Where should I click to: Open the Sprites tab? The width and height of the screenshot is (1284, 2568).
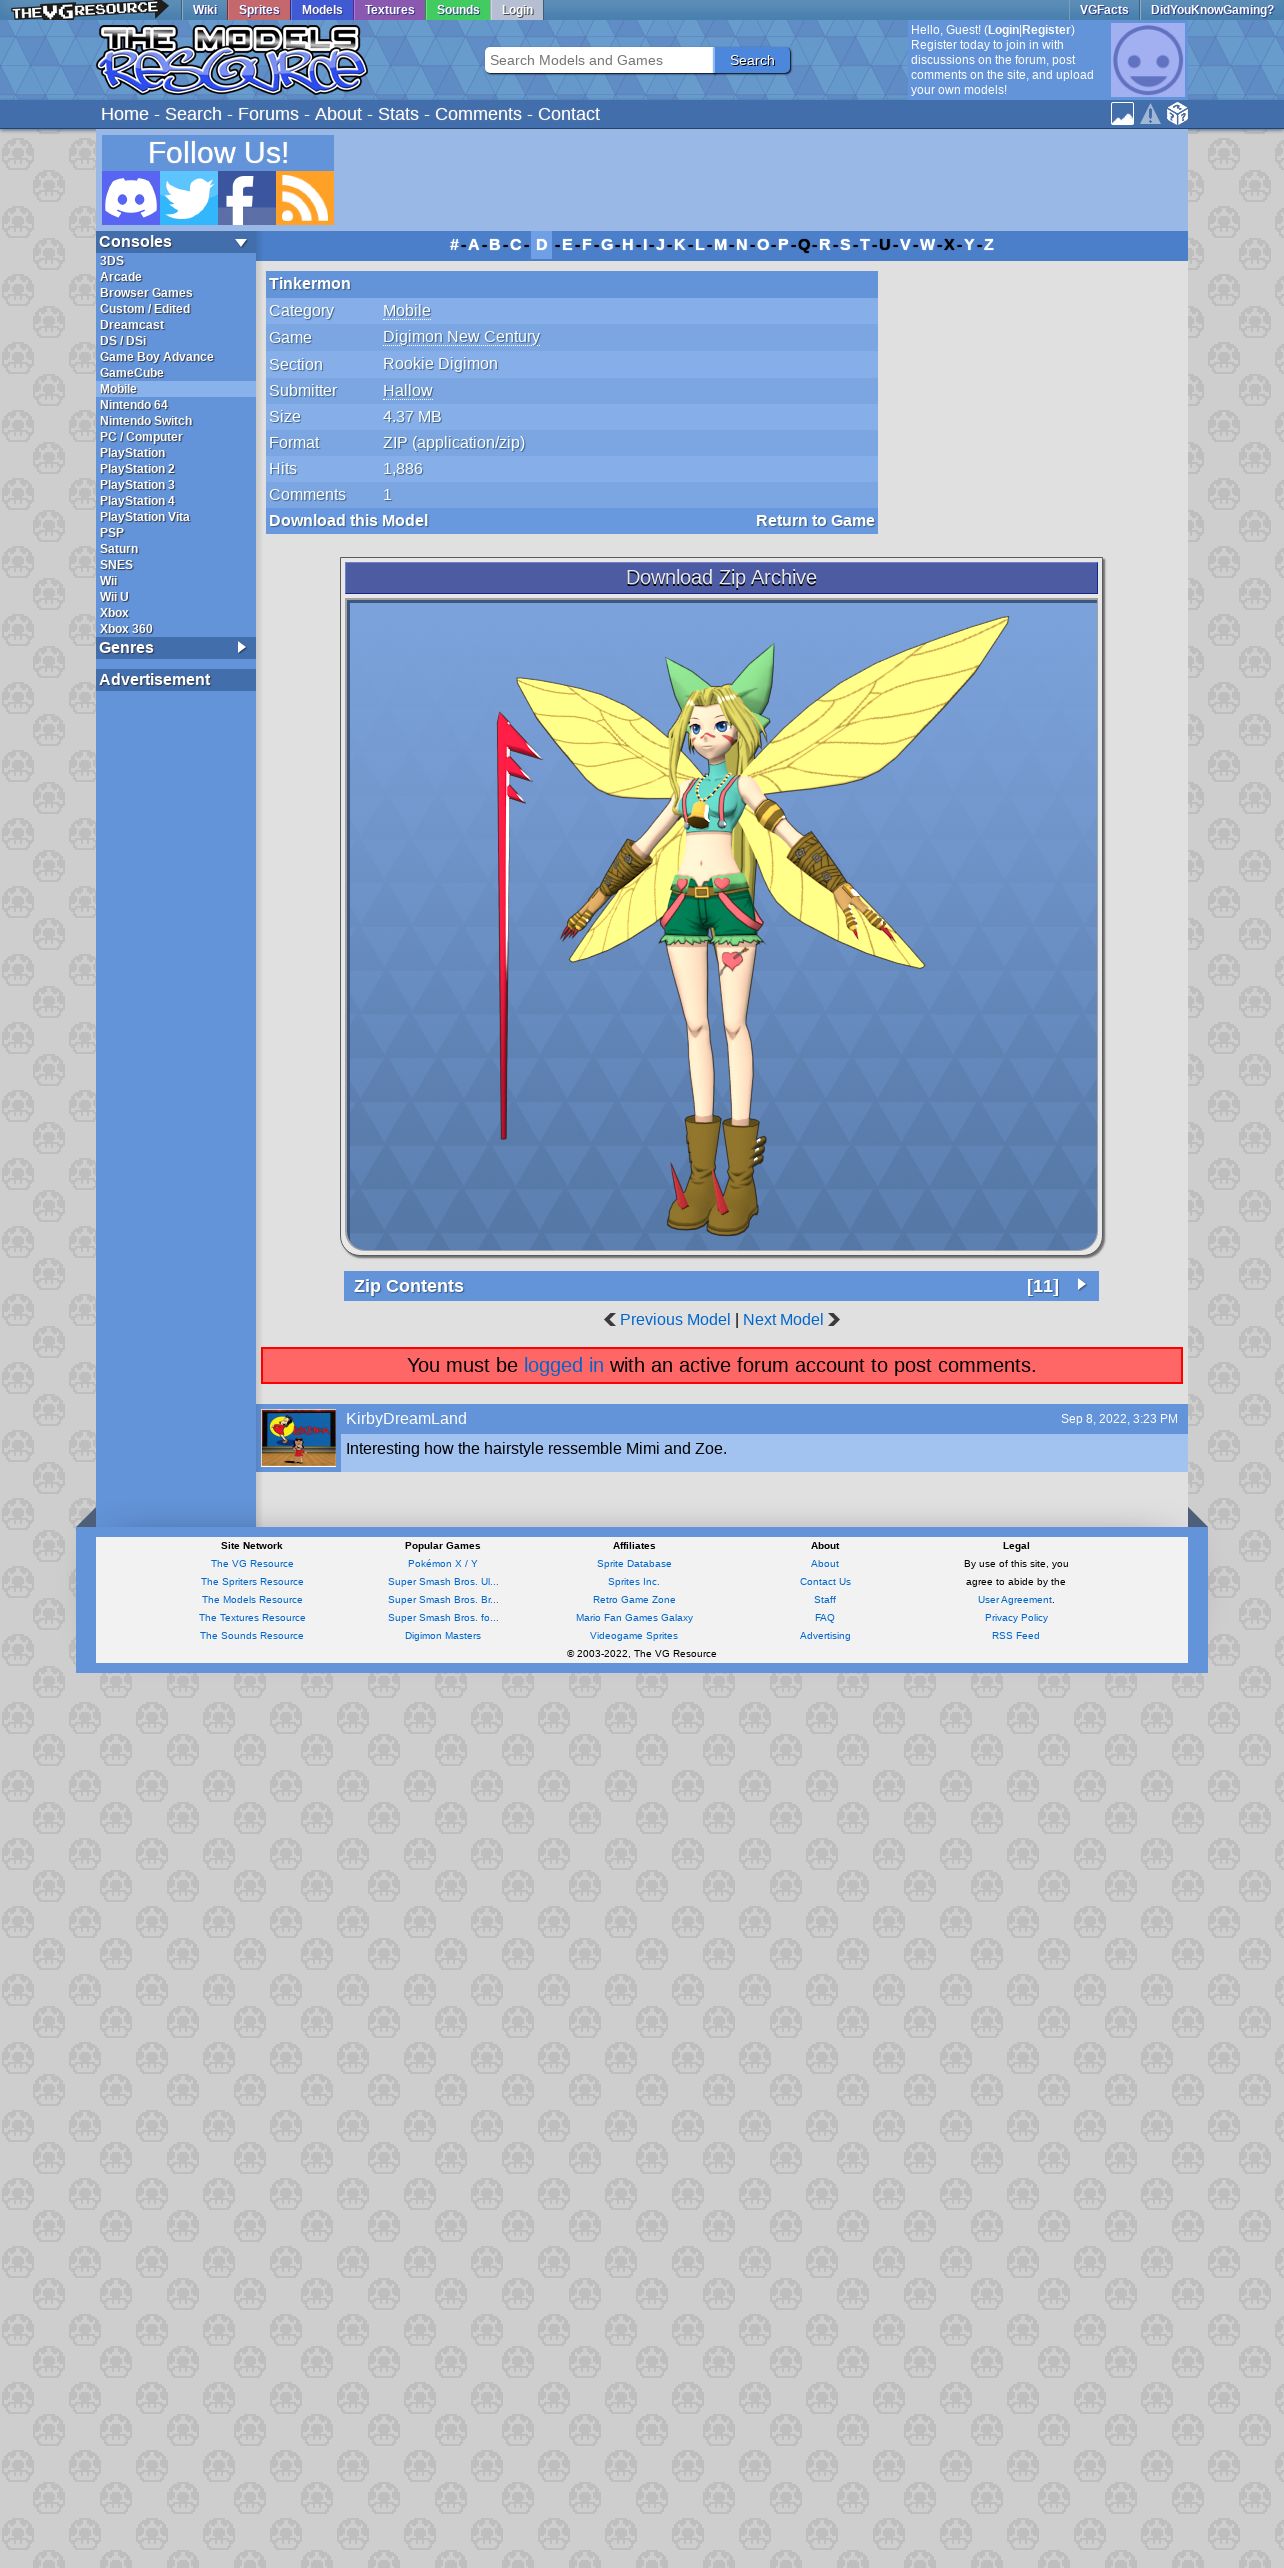[x=259, y=10]
